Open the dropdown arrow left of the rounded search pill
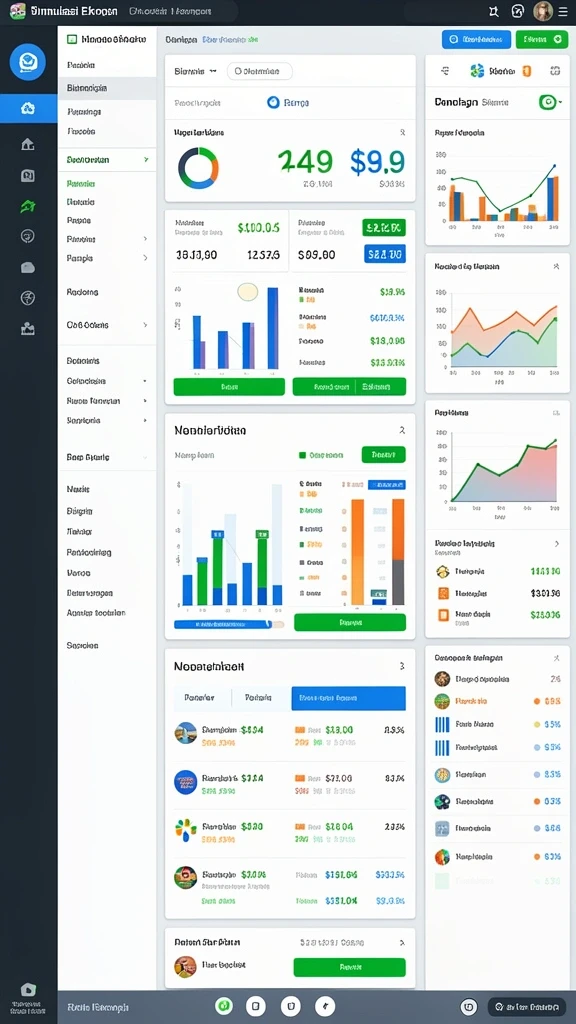Screen dimensions: 576x1024 (213, 71)
